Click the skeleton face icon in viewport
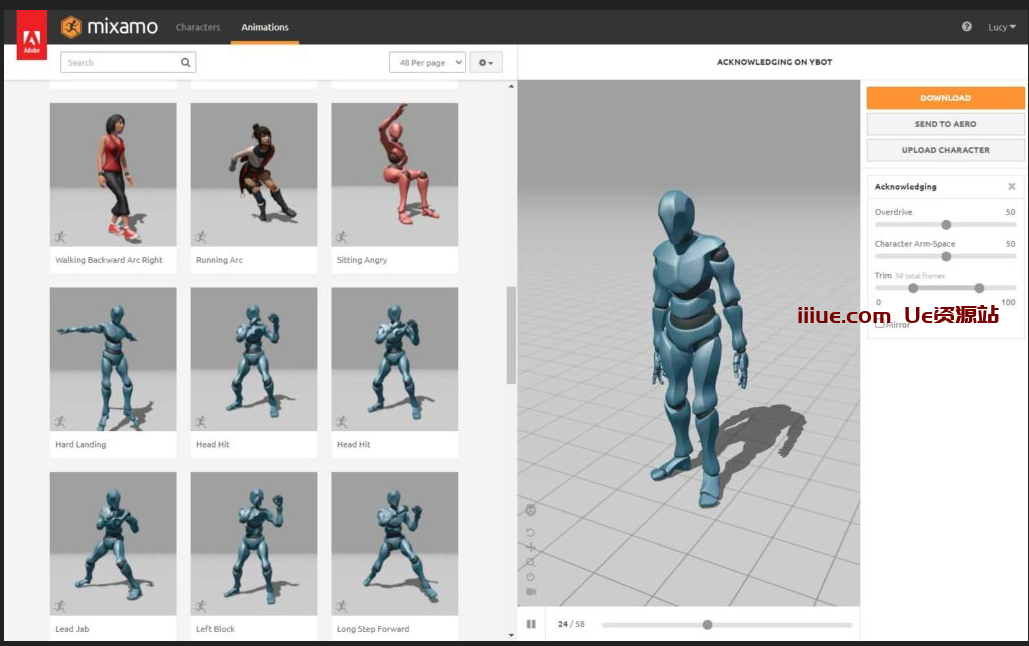Viewport: 1029px width, 646px height. tap(531, 510)
